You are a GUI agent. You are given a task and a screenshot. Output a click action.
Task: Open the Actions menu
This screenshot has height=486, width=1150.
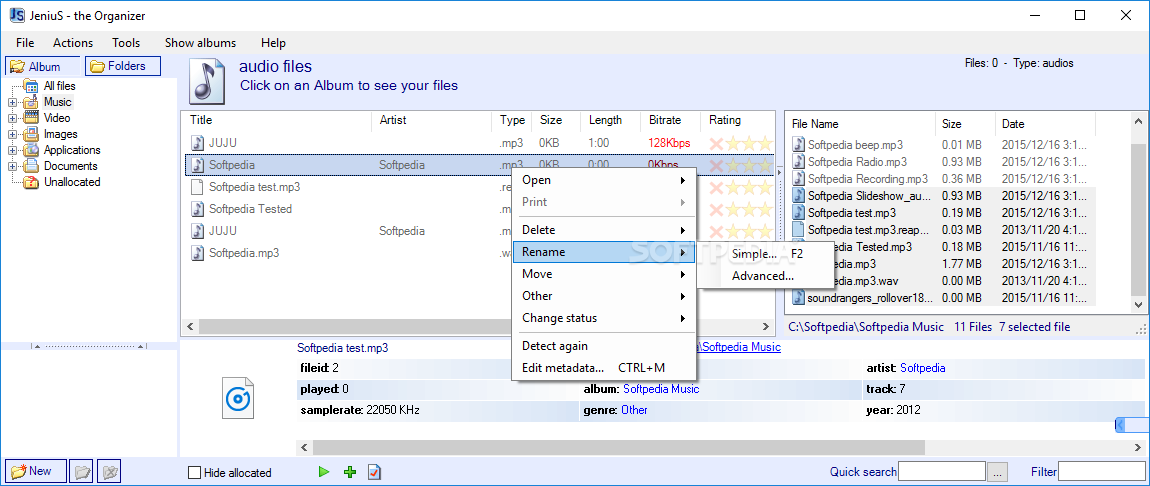click(x=73, y=43)
